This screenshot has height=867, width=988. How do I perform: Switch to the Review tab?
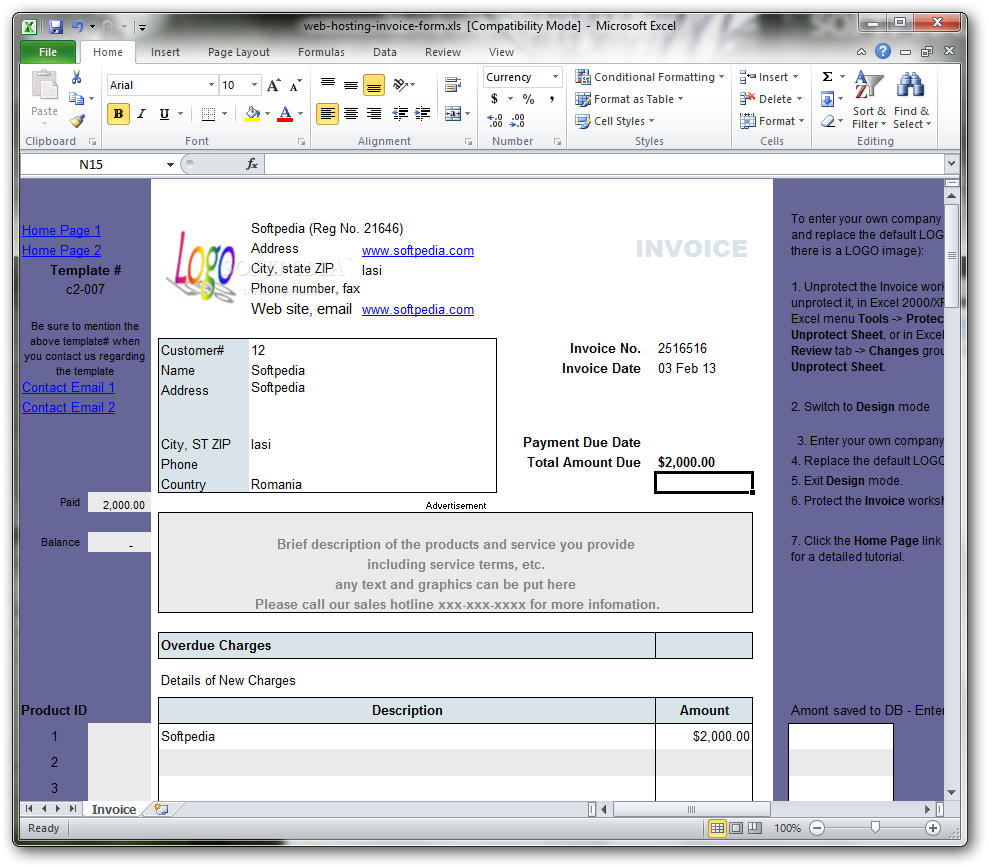pos(442,52)
